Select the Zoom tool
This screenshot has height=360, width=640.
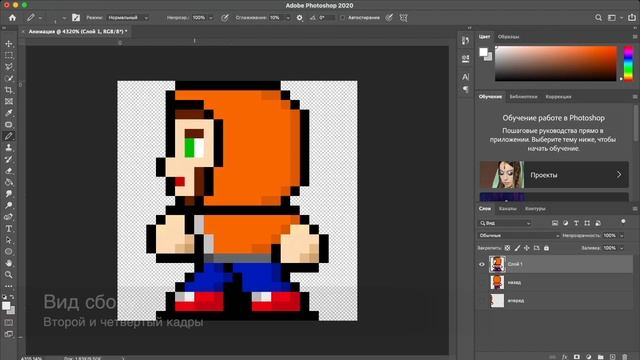[9, 275]
